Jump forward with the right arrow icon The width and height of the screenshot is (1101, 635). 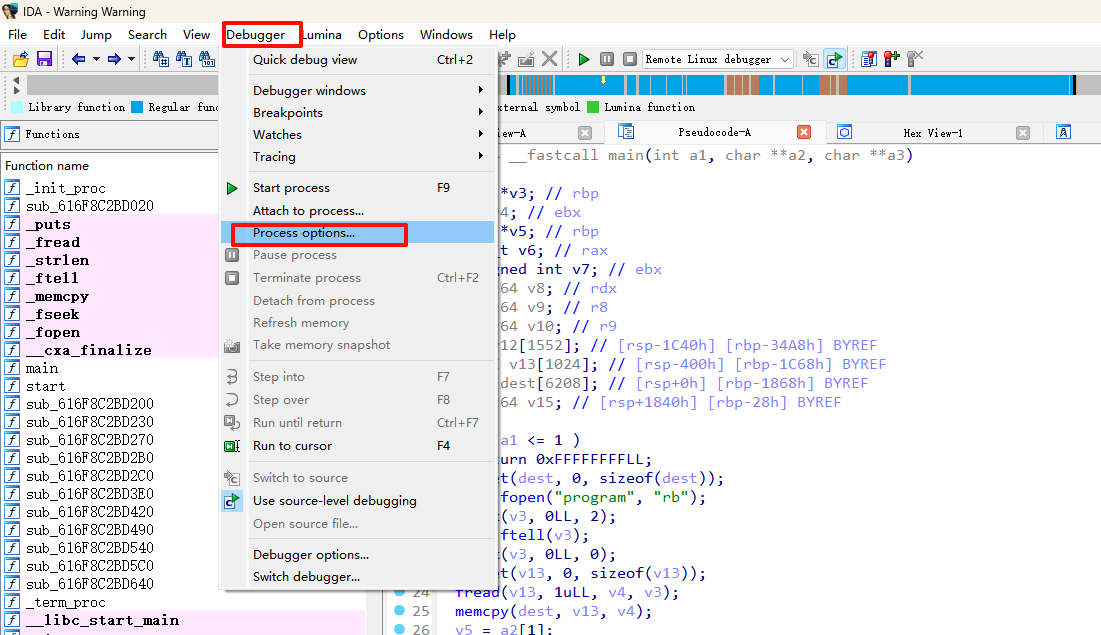coord(114,59)
